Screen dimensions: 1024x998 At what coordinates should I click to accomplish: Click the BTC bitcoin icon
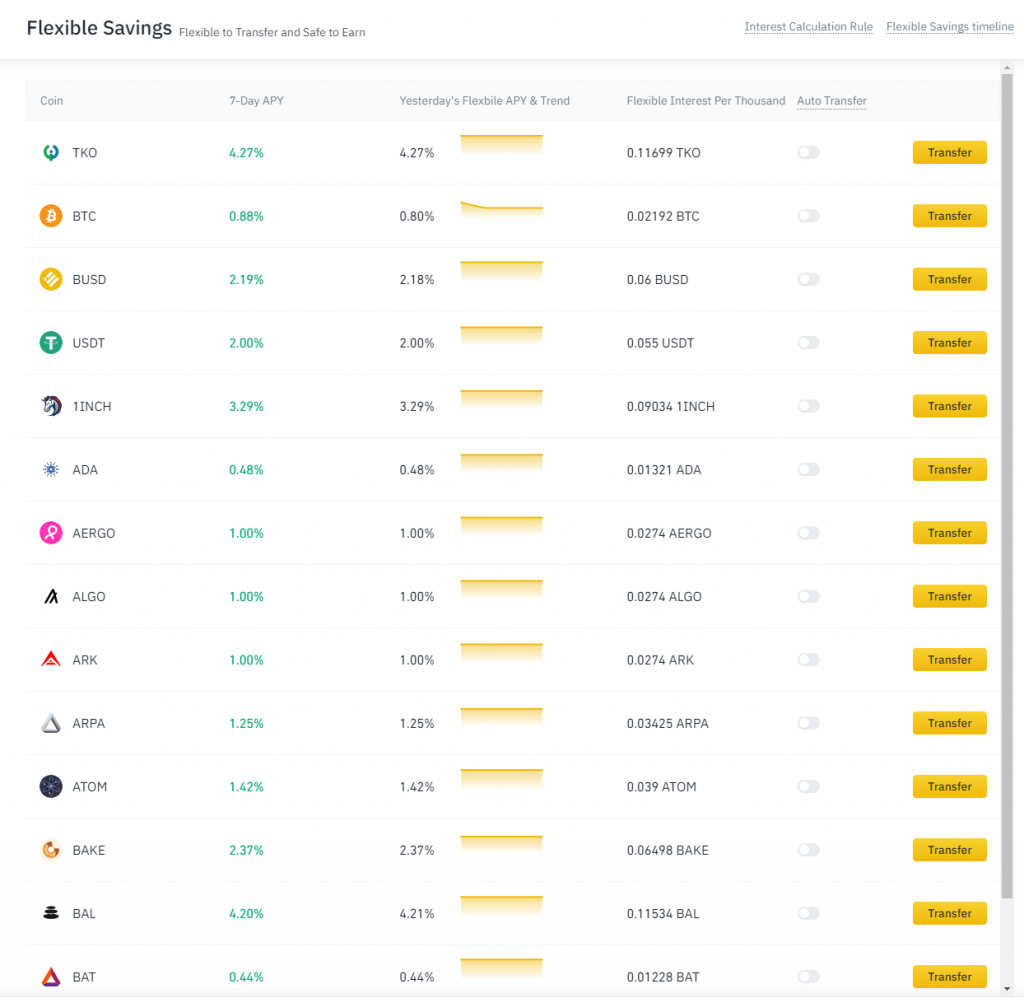51,216
